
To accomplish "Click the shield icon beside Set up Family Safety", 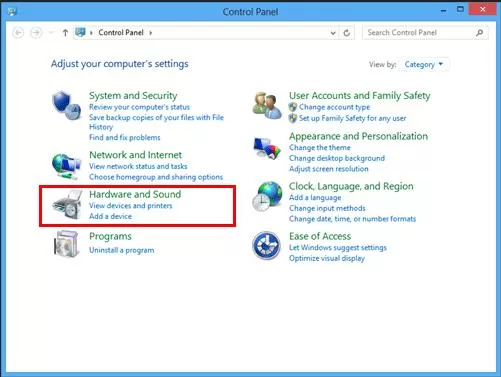I will pos(293,118).
